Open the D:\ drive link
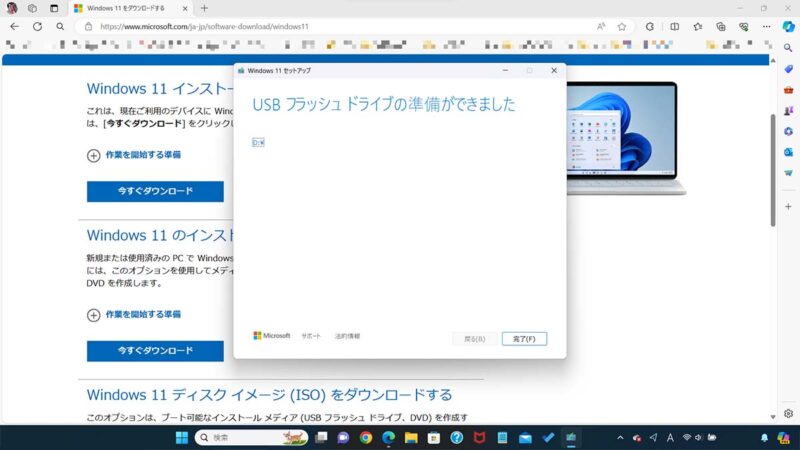This screenshot has height=450, width=800. [x=257, y=143]
